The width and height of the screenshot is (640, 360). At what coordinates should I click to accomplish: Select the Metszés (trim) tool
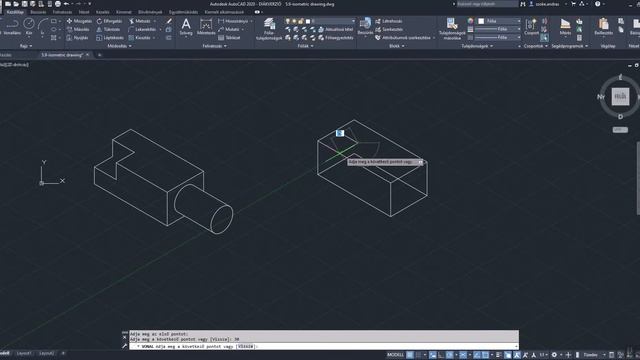pyautogui.click(x=140, y=21)
